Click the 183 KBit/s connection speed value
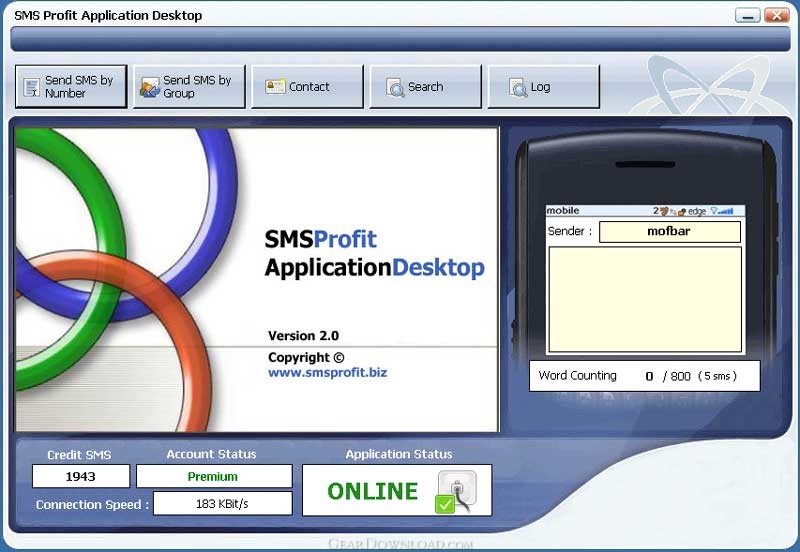Screen dimensions: 800x552 222,504
